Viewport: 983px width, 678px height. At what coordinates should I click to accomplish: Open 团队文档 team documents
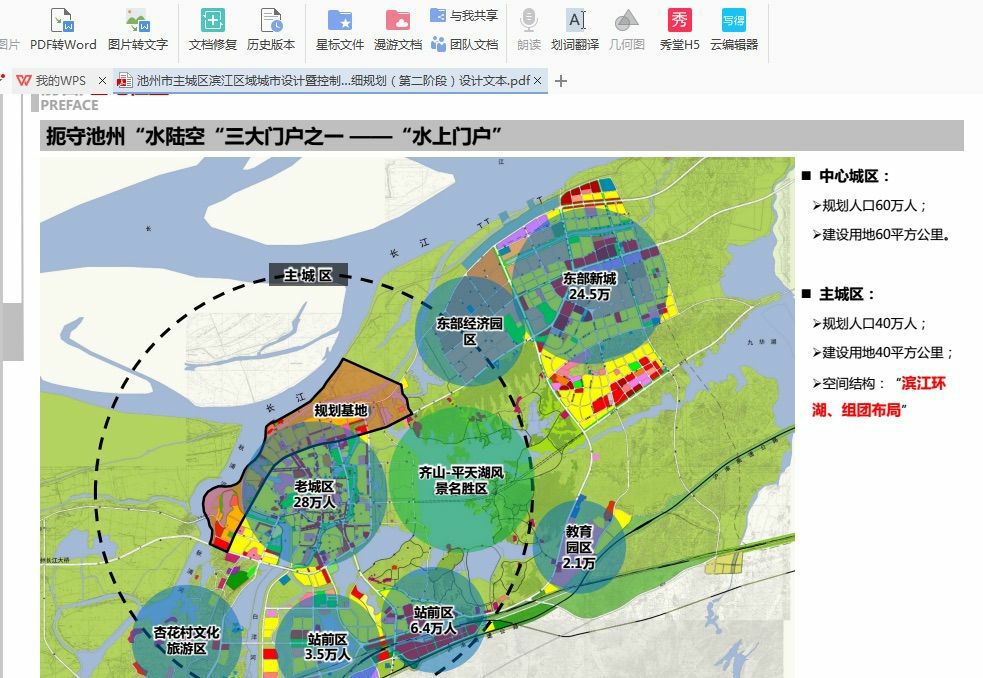coord(465,45)
